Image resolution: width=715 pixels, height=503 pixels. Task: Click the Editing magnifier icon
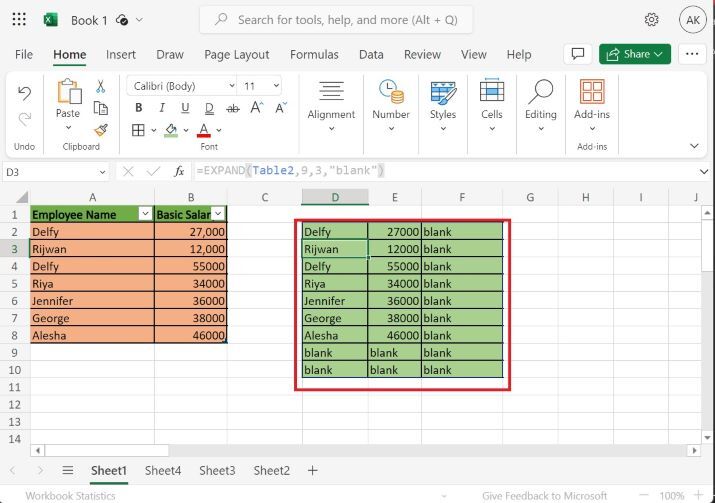tap(540, 91)
